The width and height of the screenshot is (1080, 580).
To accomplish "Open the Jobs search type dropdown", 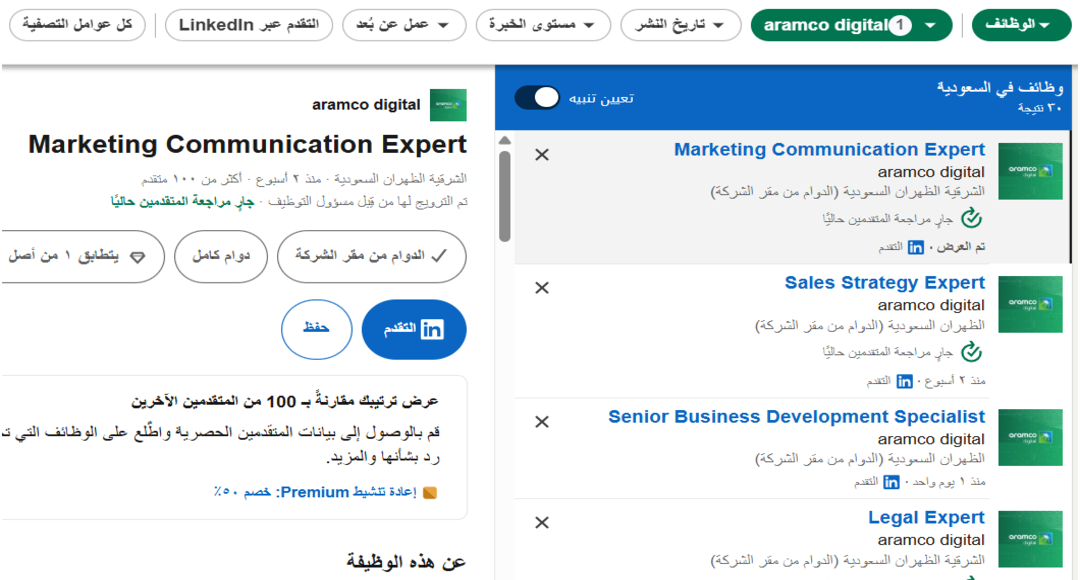I will [x=1021, y=25].
